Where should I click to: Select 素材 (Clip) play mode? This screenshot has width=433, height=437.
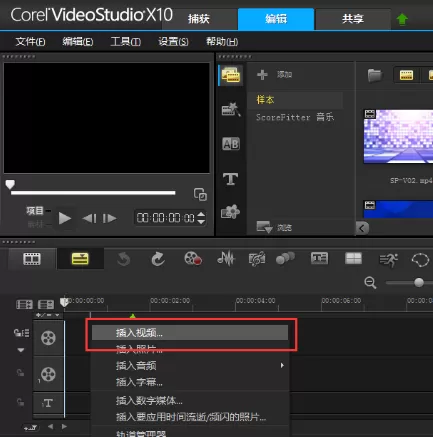35,224
